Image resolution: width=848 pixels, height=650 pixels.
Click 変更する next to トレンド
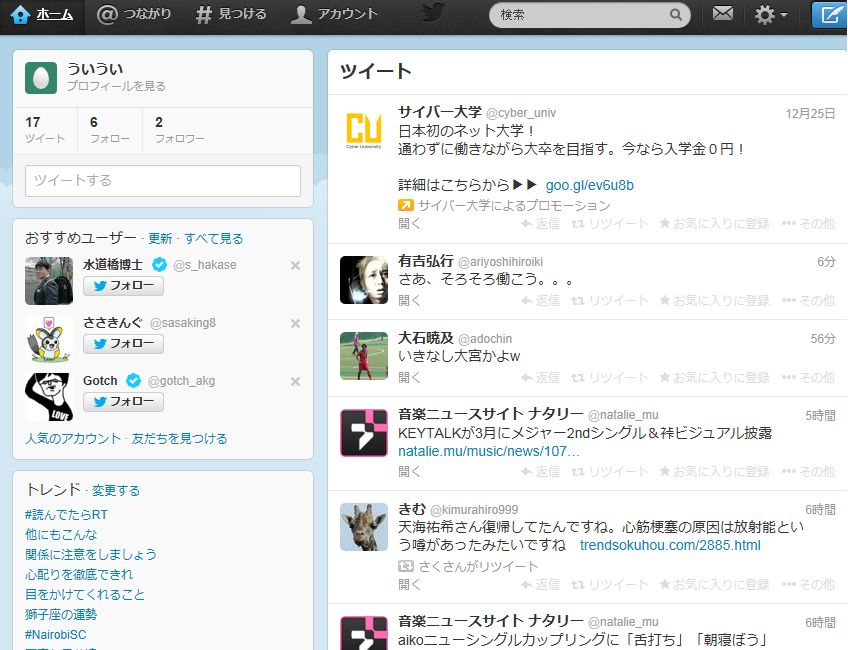click(x=116, y=490)
